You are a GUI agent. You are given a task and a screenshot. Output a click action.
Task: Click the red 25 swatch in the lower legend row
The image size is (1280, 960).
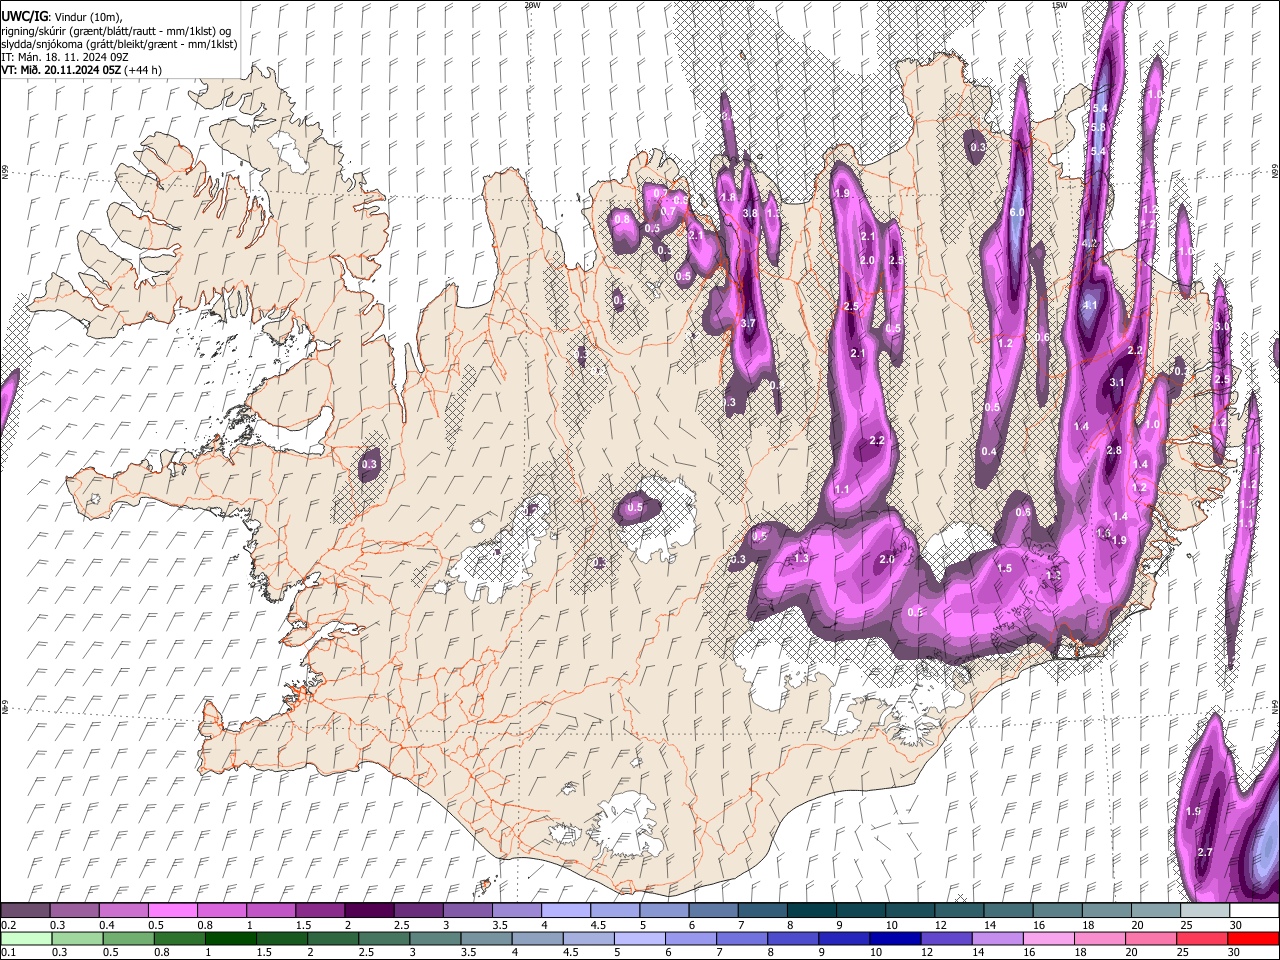pos(1203,938)
